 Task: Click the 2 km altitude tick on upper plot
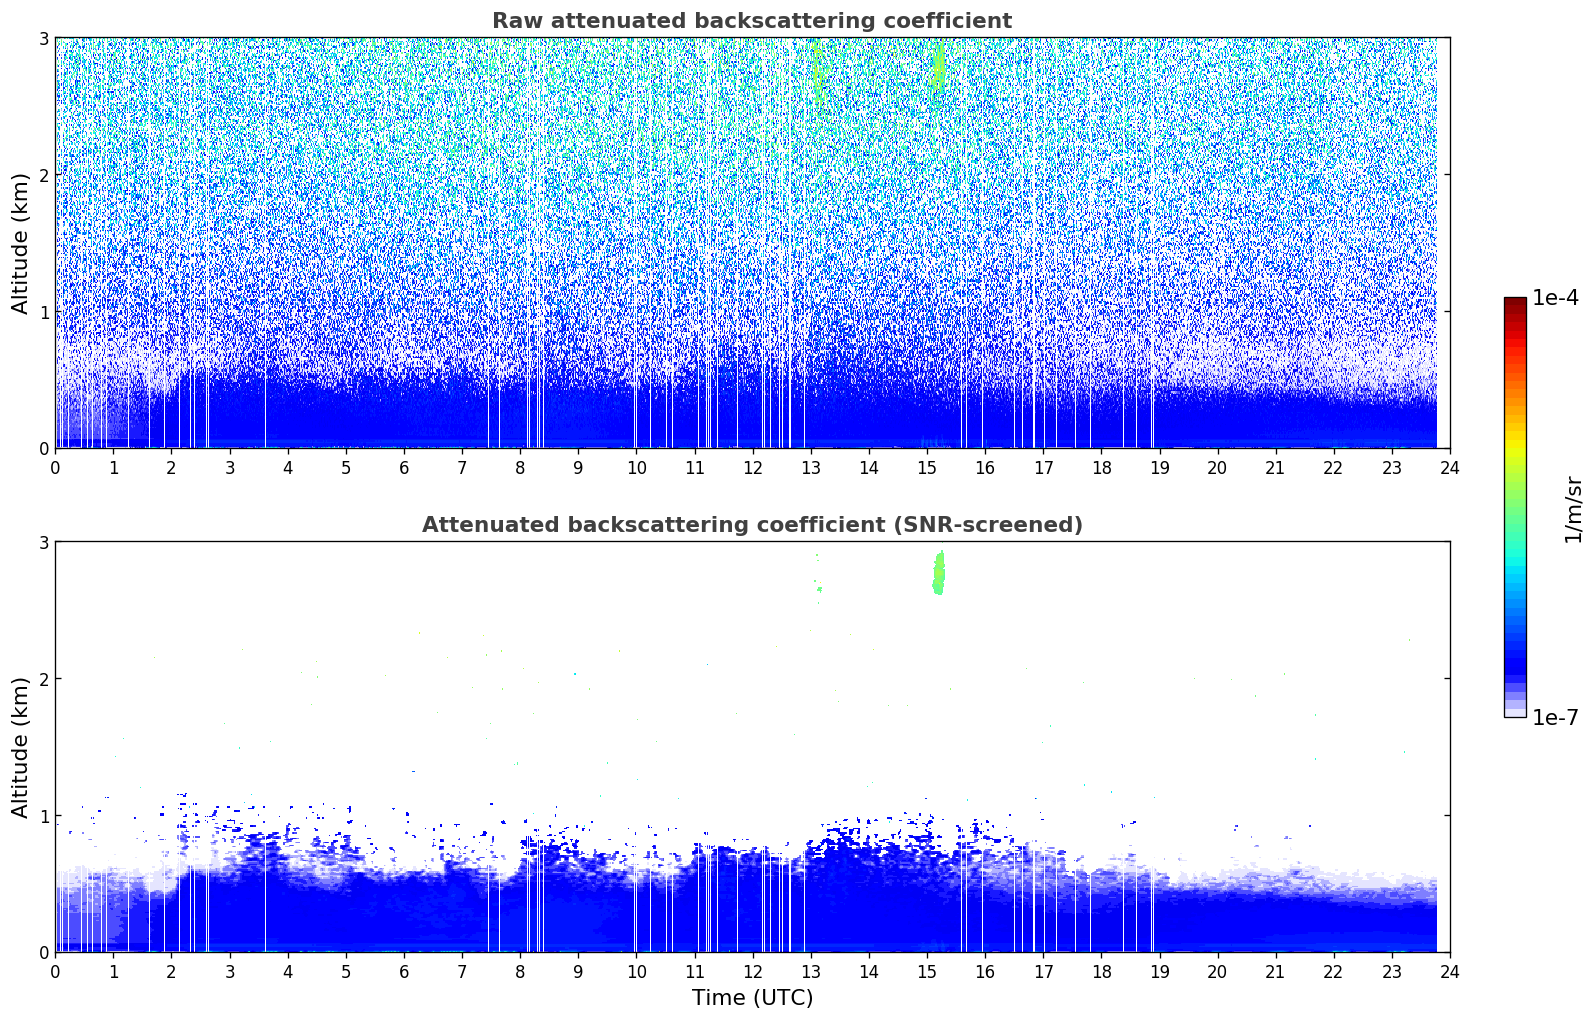43,175
